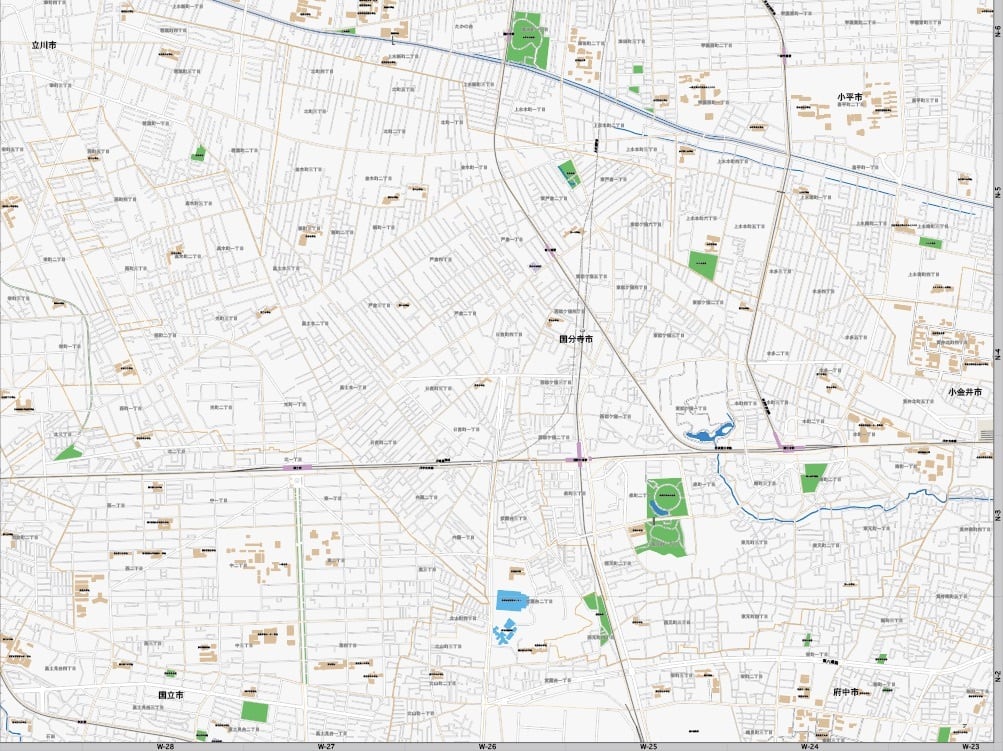Click the 国分寺市 city label
Image resolution: width=1003 pixels, height=751 pixels.
[x=576, y=339]
